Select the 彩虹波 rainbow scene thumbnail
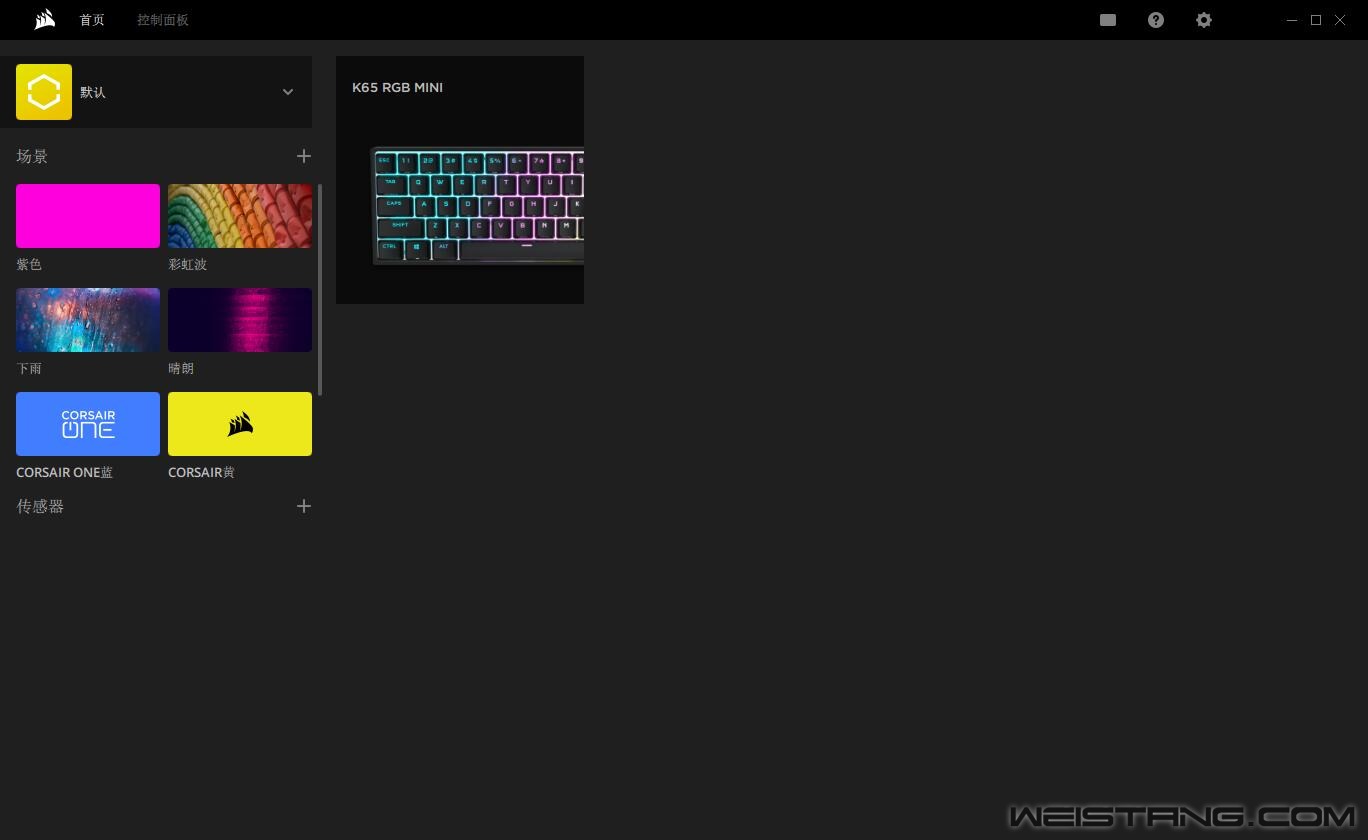The height and width of the screenshot is (840, 1368). [x=240, y=216]
